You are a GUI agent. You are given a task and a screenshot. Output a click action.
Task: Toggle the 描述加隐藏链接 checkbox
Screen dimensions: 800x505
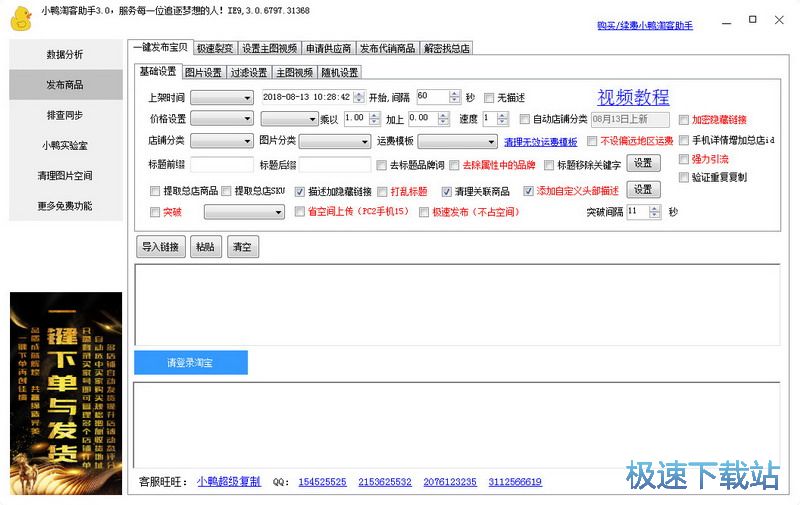click(x=300, y=191)
